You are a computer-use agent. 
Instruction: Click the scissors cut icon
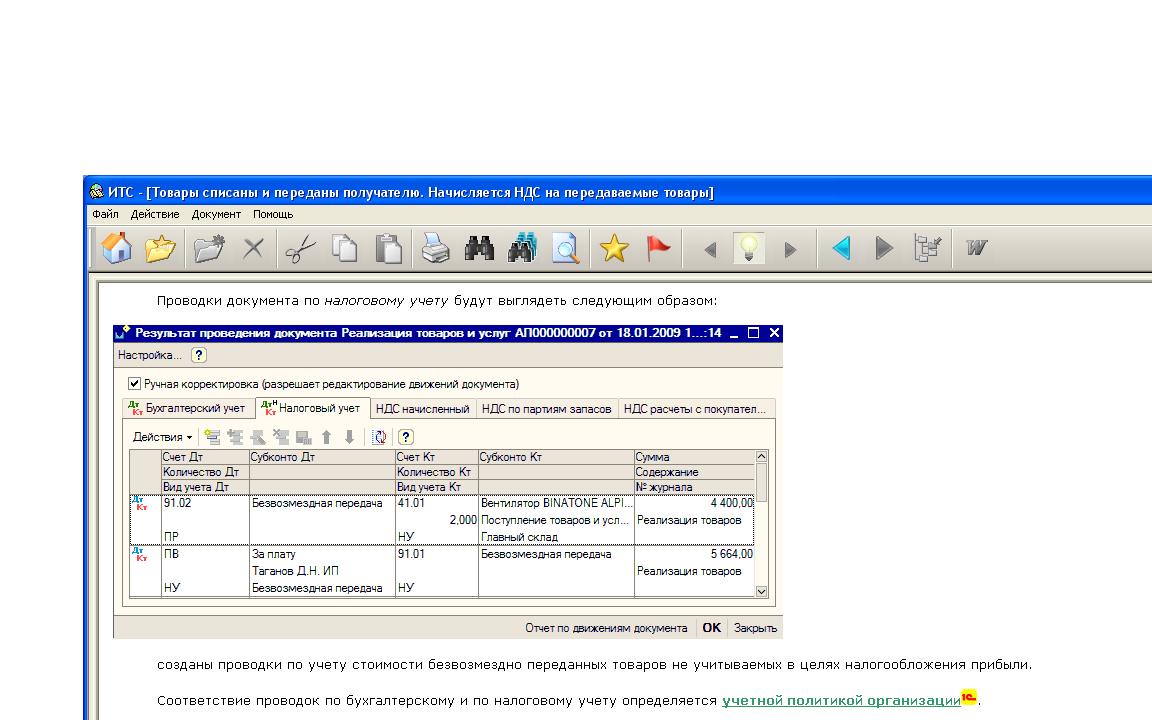(299, 249)
